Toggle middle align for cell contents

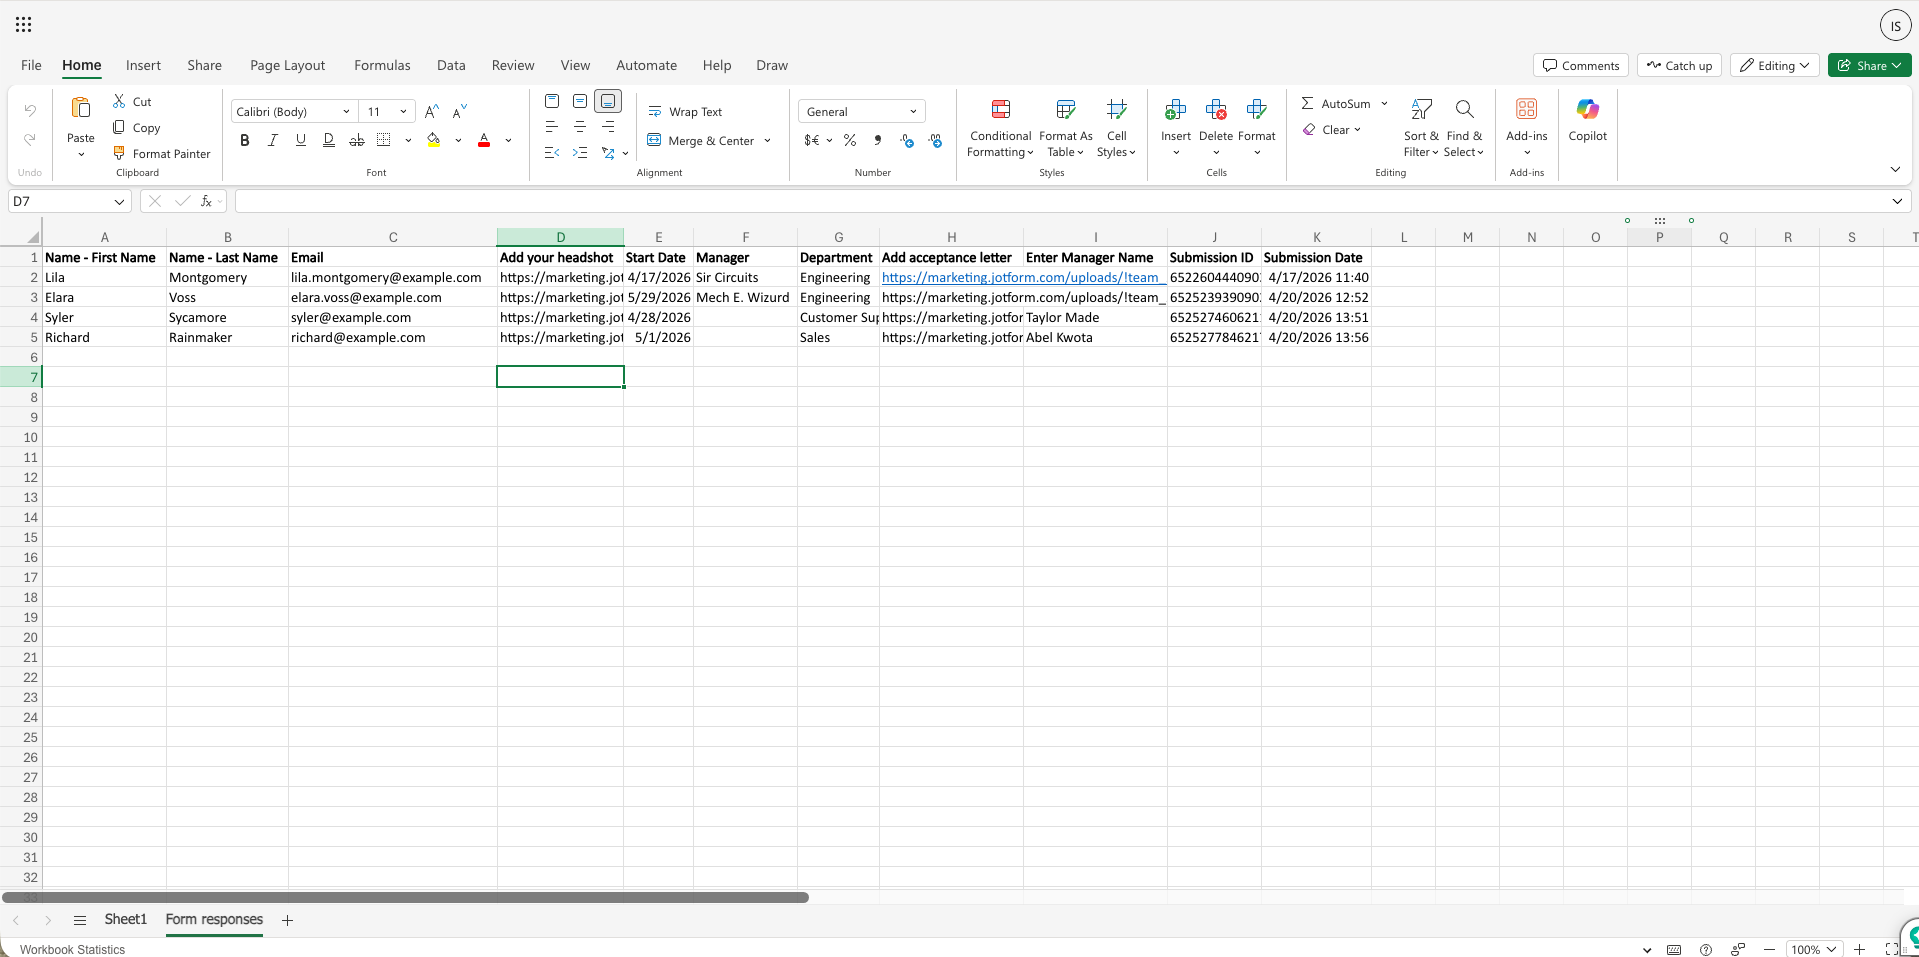pos(580,100)
